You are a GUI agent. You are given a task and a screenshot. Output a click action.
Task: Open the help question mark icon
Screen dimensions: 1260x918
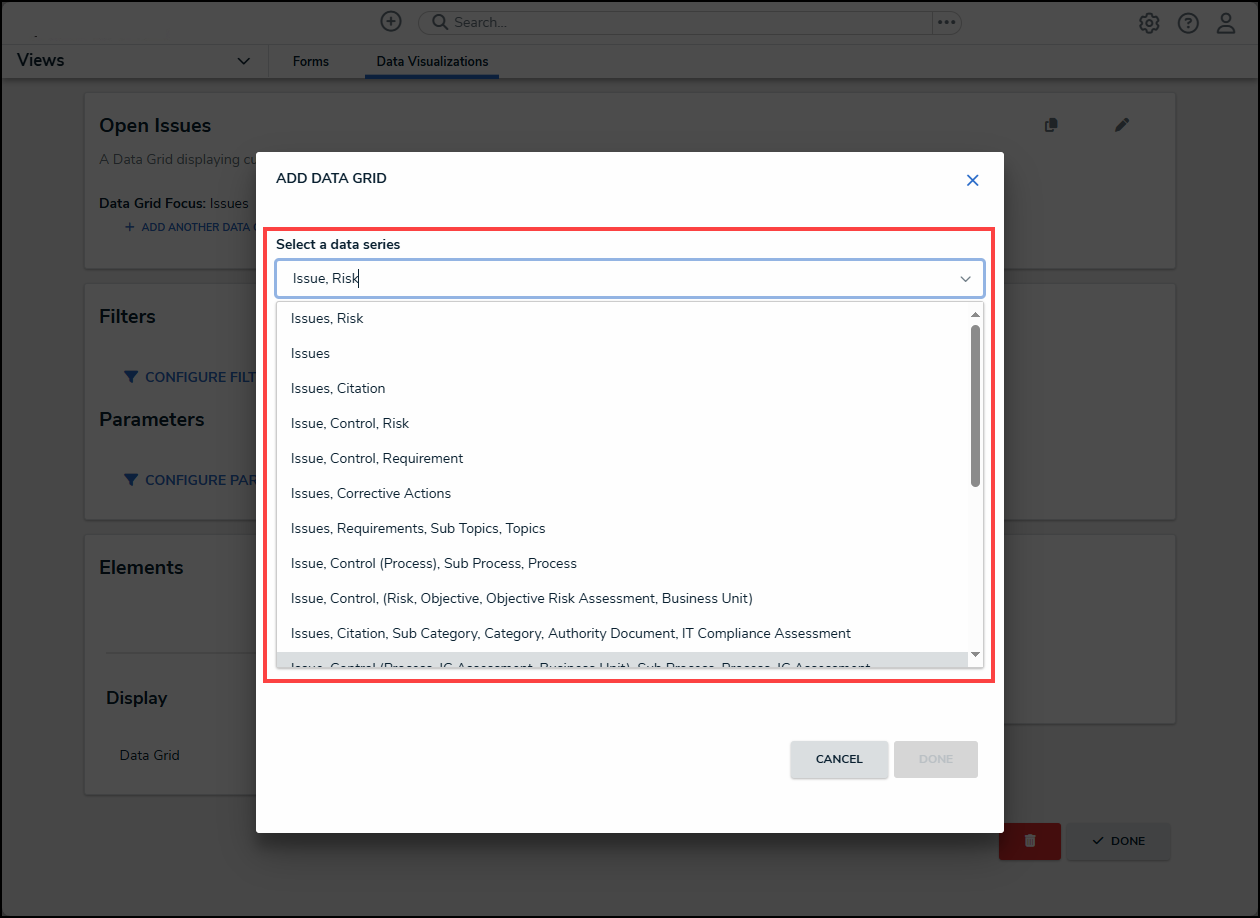pyautogui.click(x=1188, y=23)
